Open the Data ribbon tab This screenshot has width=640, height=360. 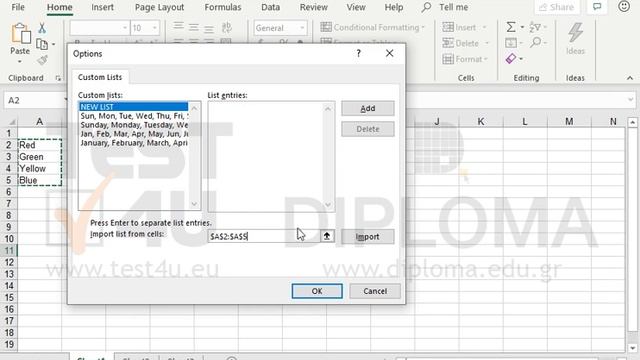[x=270, y=7]
